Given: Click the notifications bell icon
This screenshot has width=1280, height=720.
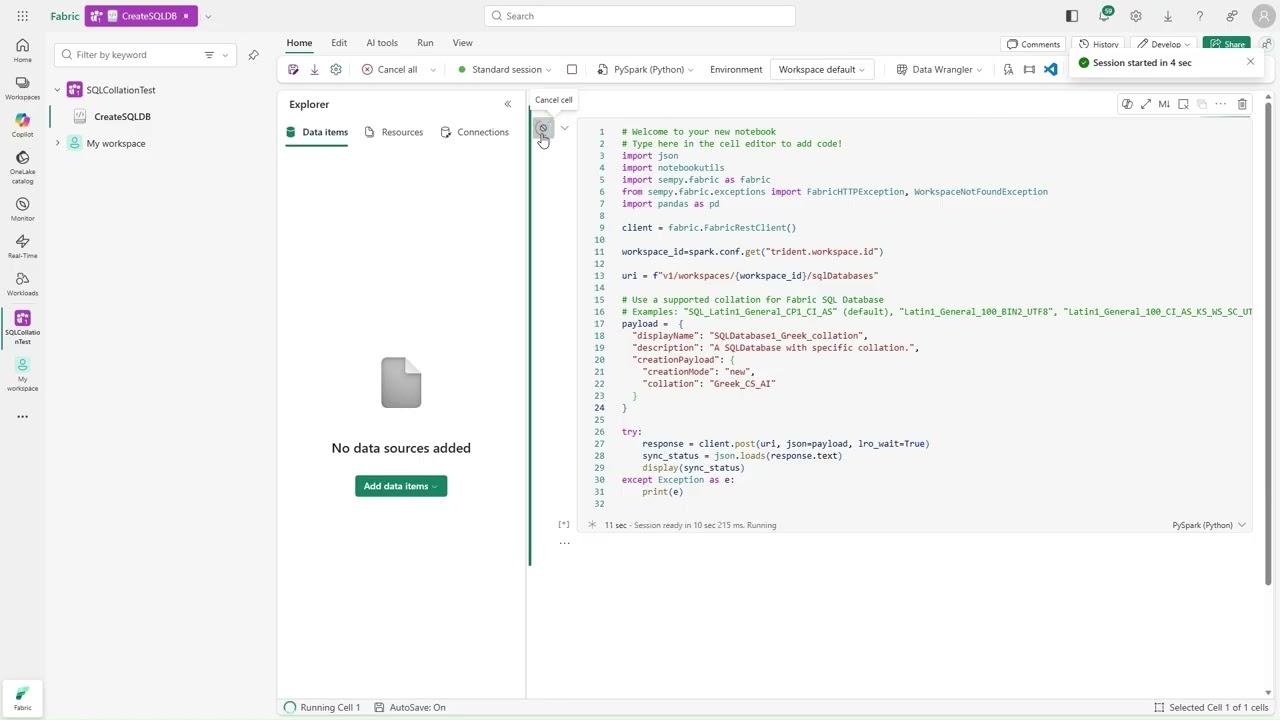Looking at the screenshot, I should point(1104,16).
